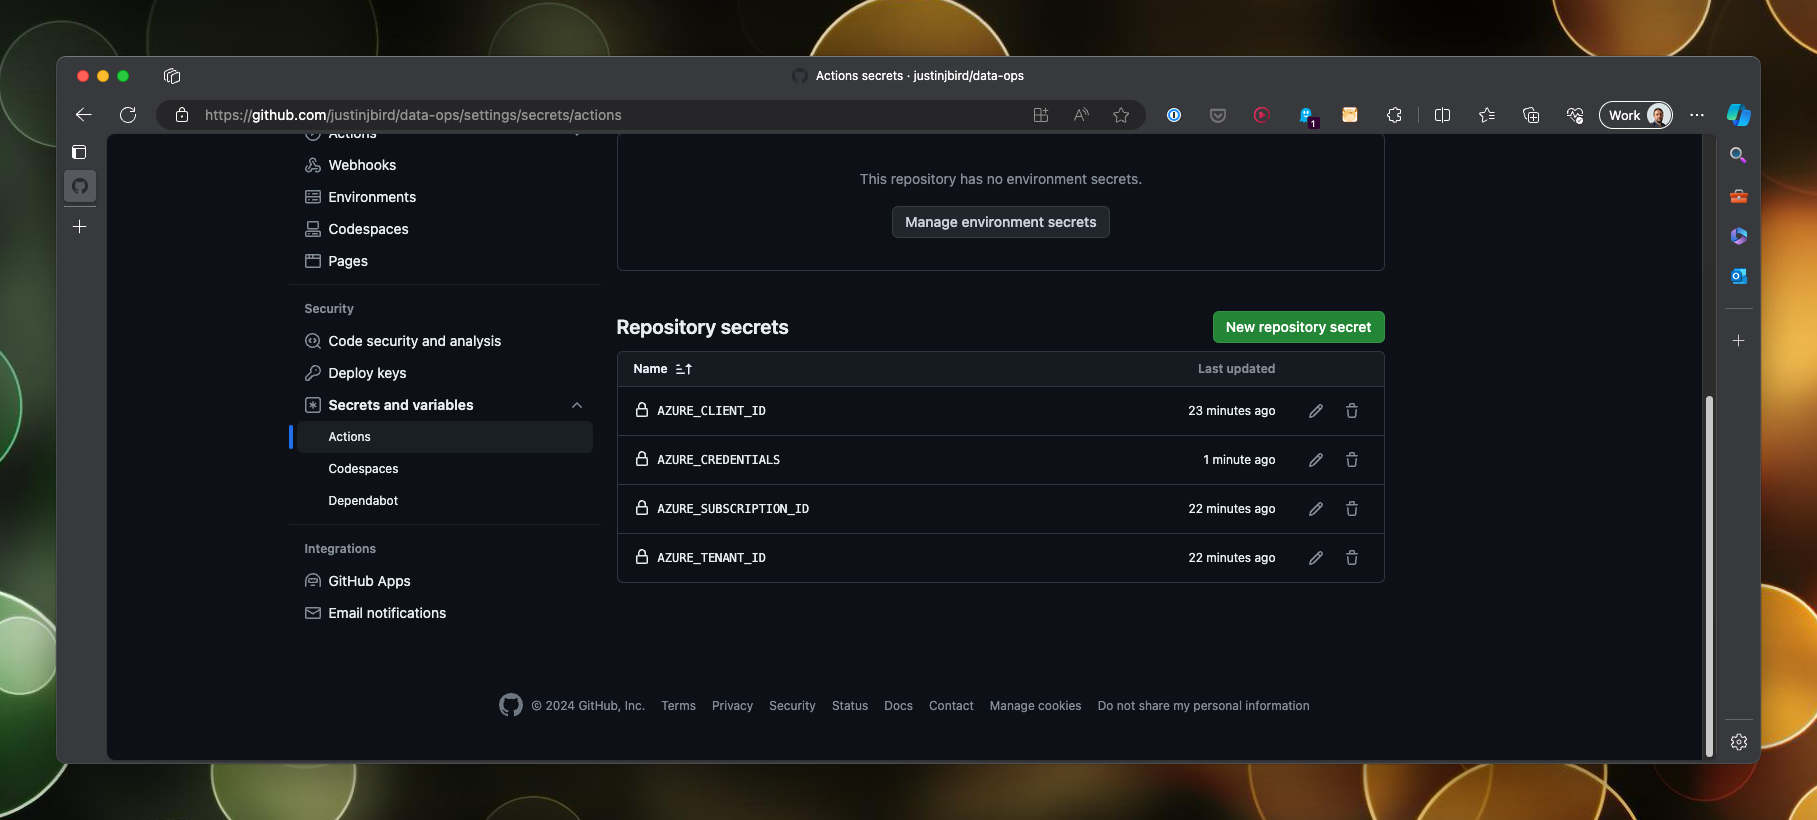Image resolution: width=1817 pixels, height=820 pixels.
Task: Reload the page with the refresh icon
Action: 128,115
